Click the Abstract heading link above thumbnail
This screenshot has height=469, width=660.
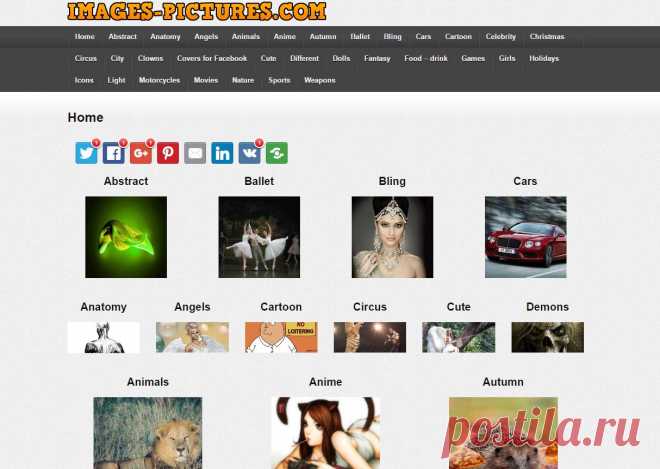(126, 181)
